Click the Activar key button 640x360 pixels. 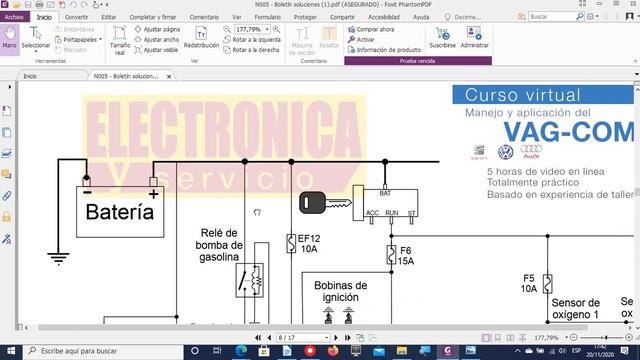coord(361,40)
